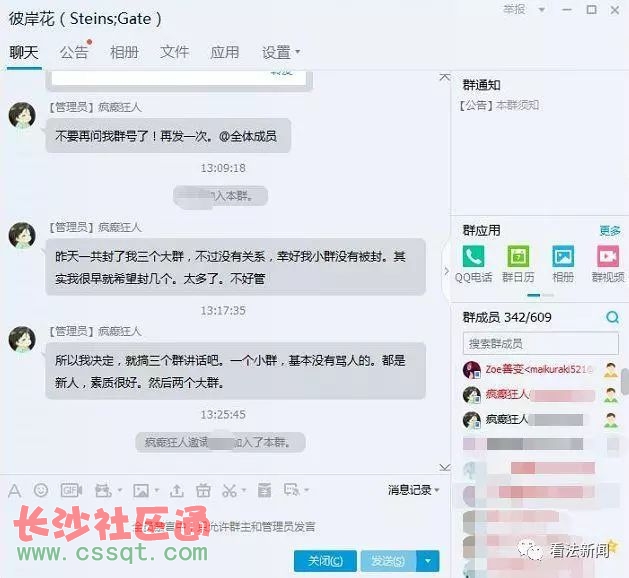Click the scissors screenshot icon
This screenshot has height=578, width=629.
pyautogui.click(x=229, y=490)
